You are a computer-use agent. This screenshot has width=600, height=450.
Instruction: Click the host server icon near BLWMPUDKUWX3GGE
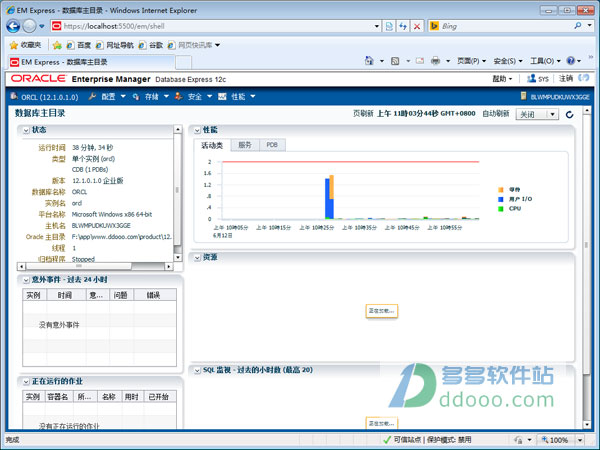coord(523,96)
